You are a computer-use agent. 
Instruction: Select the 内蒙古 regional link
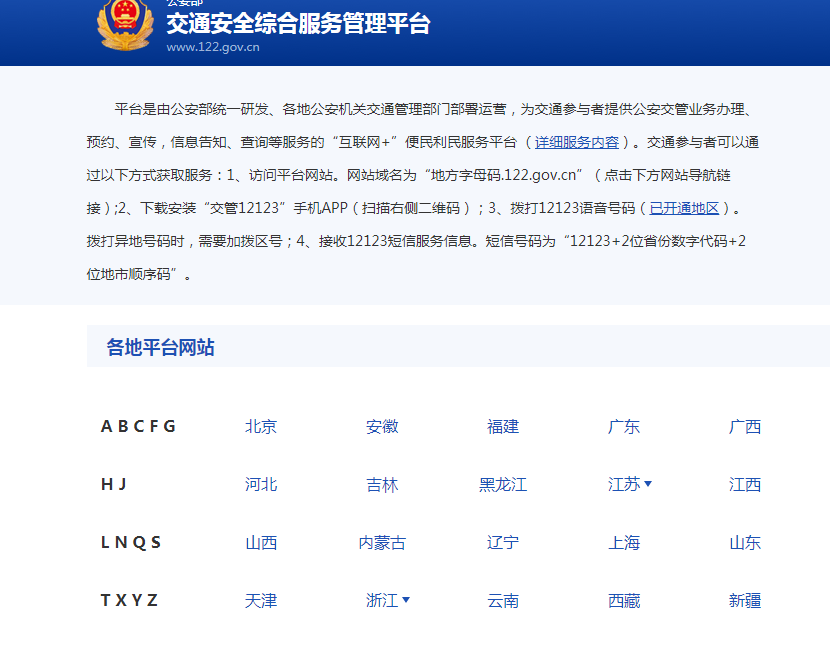[x=382, y=542]
